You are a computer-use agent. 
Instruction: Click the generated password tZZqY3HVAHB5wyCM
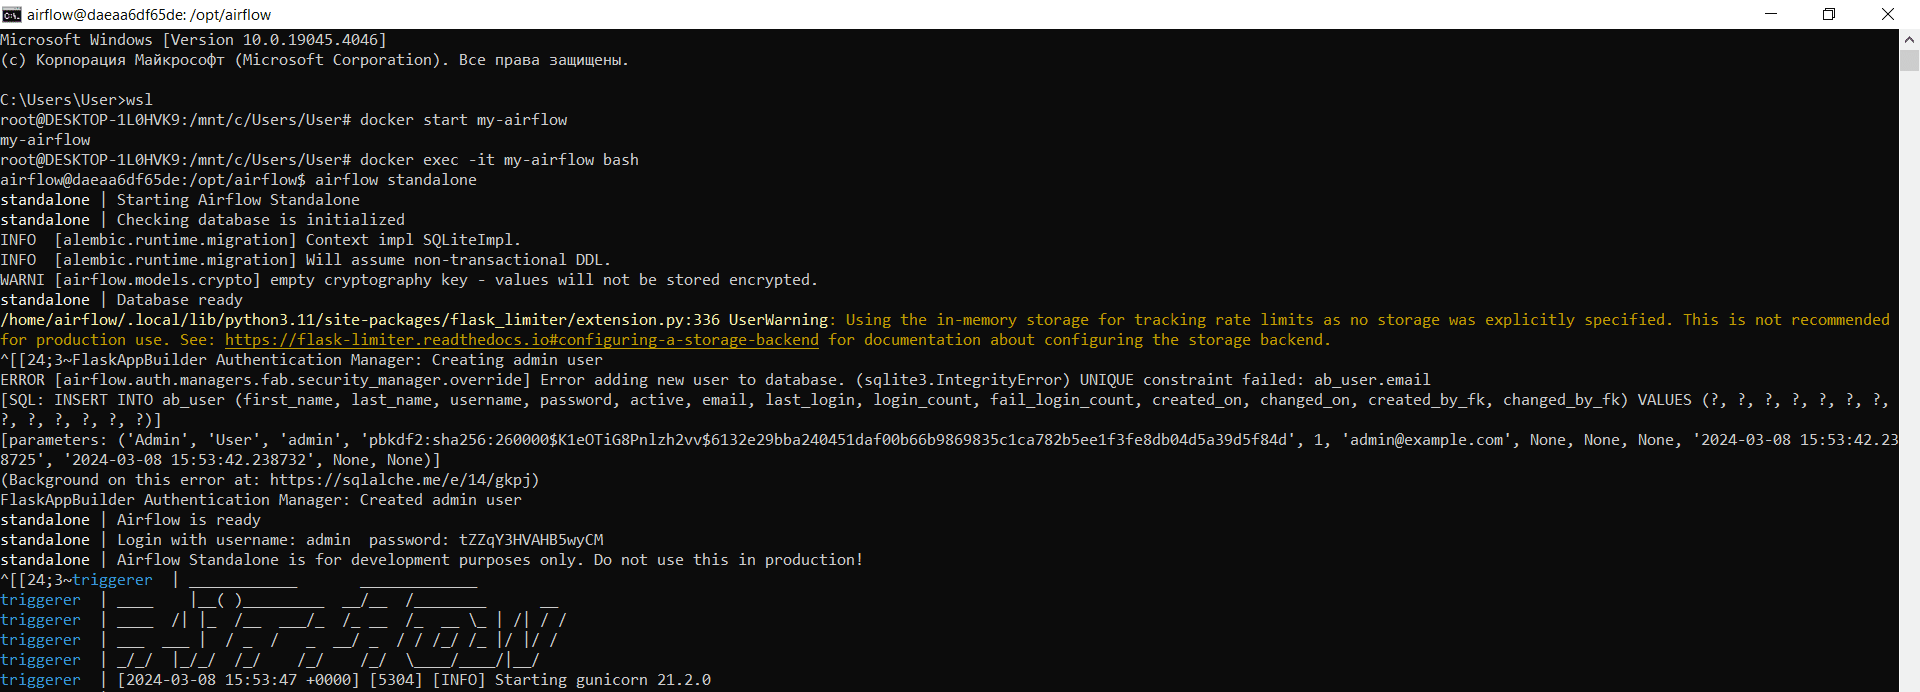tap(531, 540)
